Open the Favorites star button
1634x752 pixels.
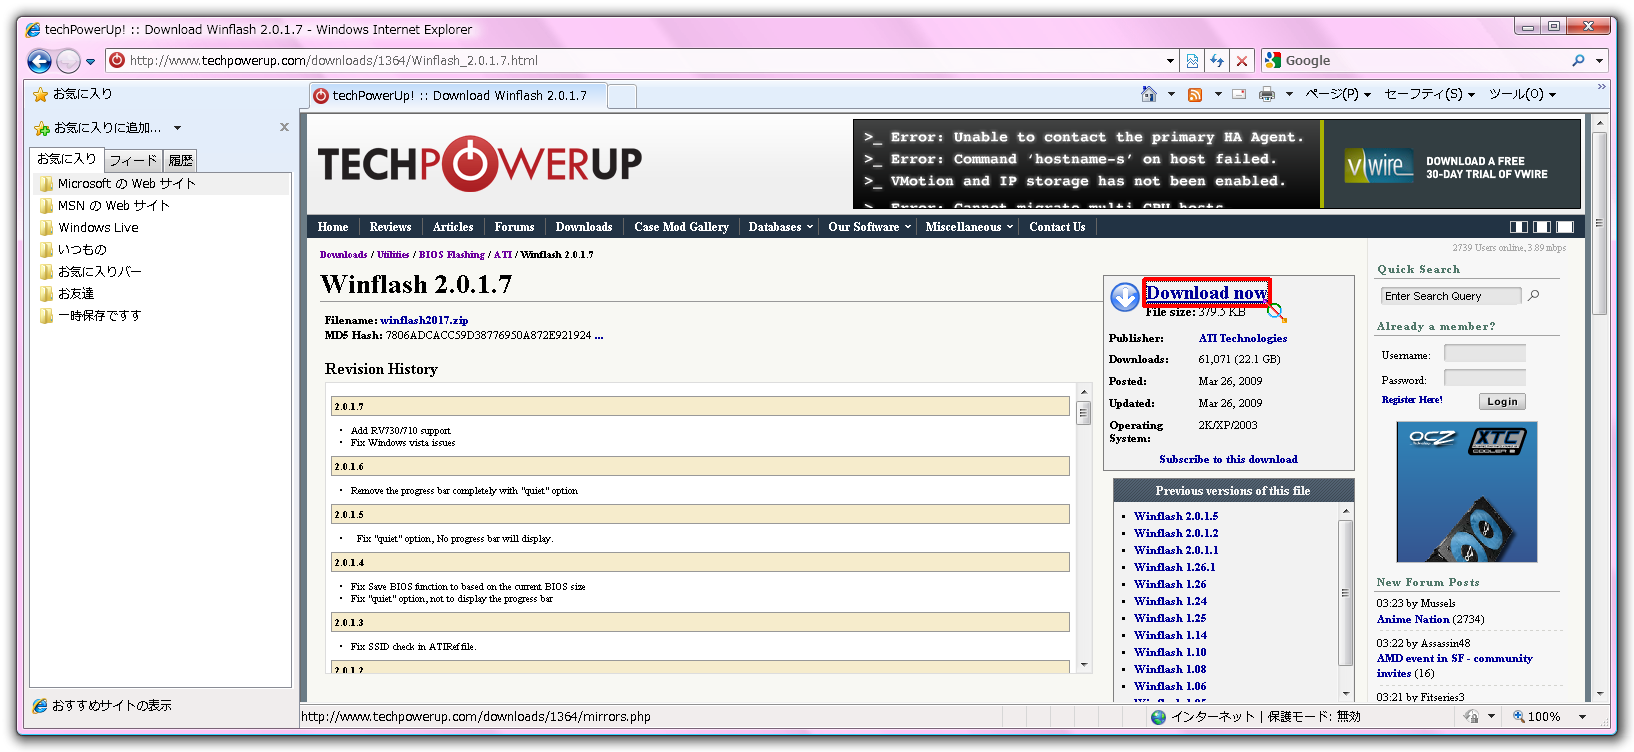tap(72, 94)
